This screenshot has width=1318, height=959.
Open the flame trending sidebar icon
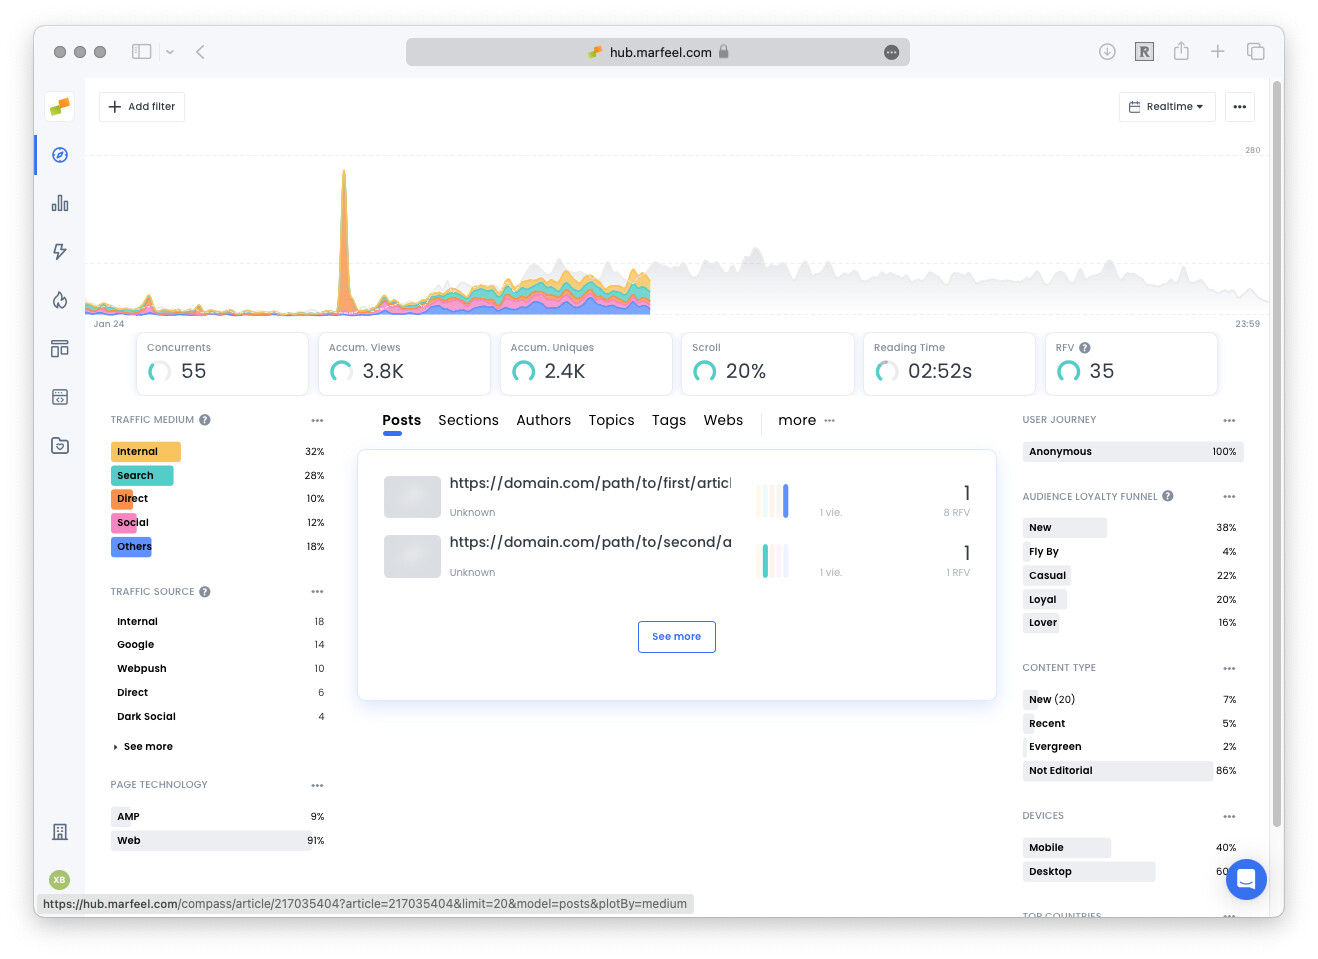tap(60, 300)
